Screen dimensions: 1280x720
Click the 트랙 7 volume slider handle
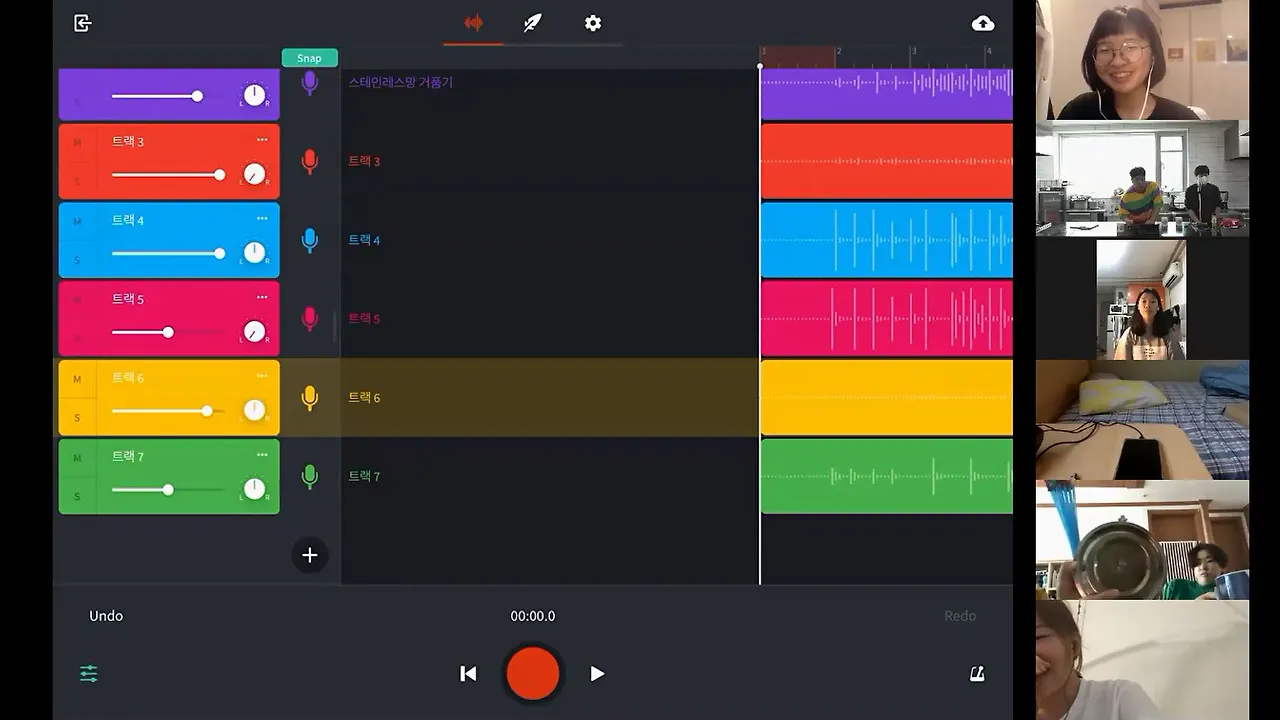pyautogui.click(x=168, y=490)
